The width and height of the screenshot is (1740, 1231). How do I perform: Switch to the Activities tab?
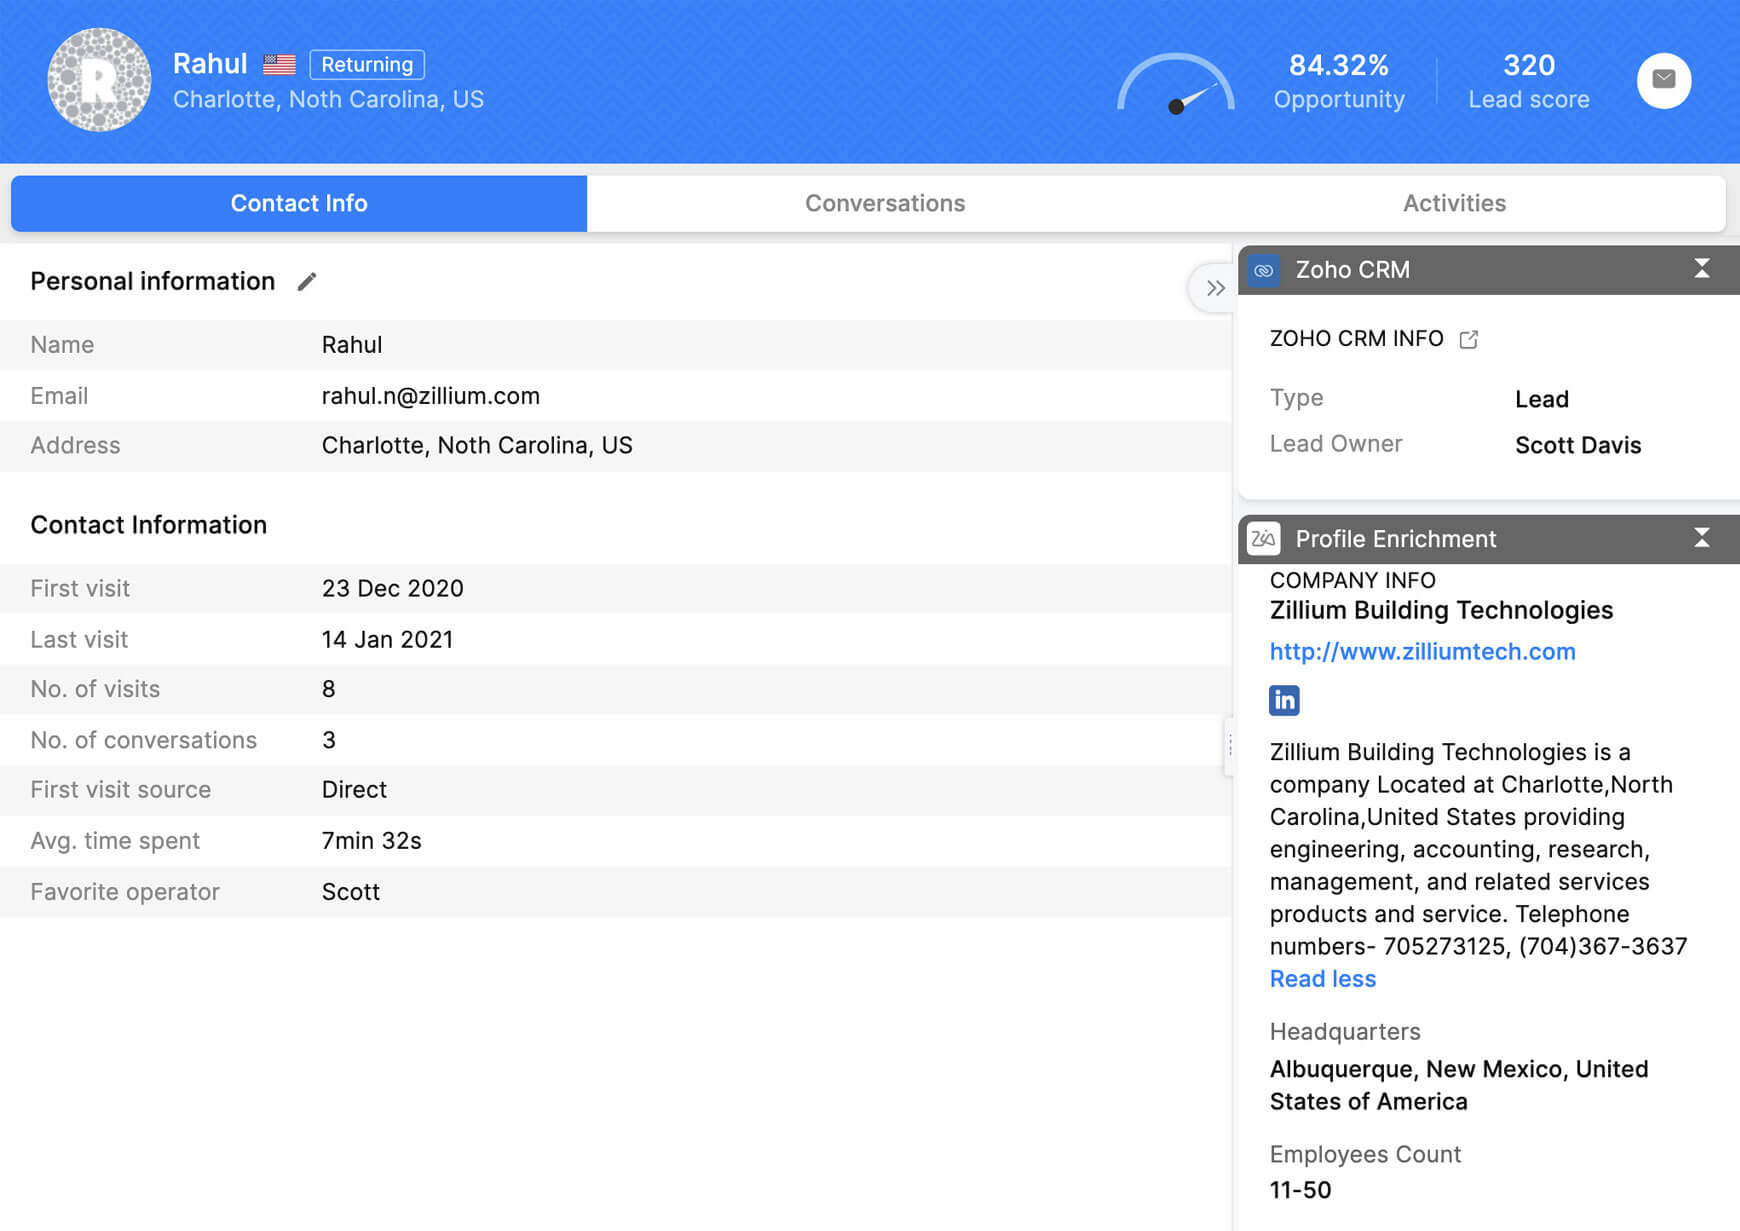coord(1454,203)
